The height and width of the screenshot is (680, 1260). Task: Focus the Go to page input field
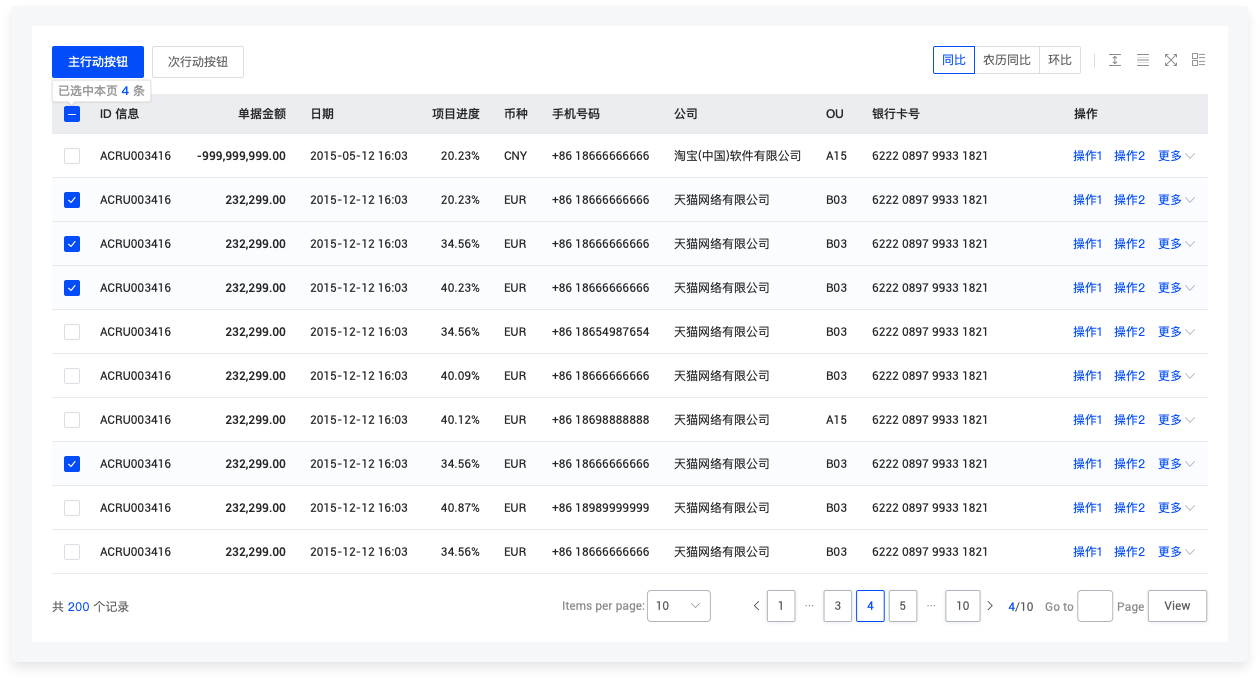tap(1095, 606)
